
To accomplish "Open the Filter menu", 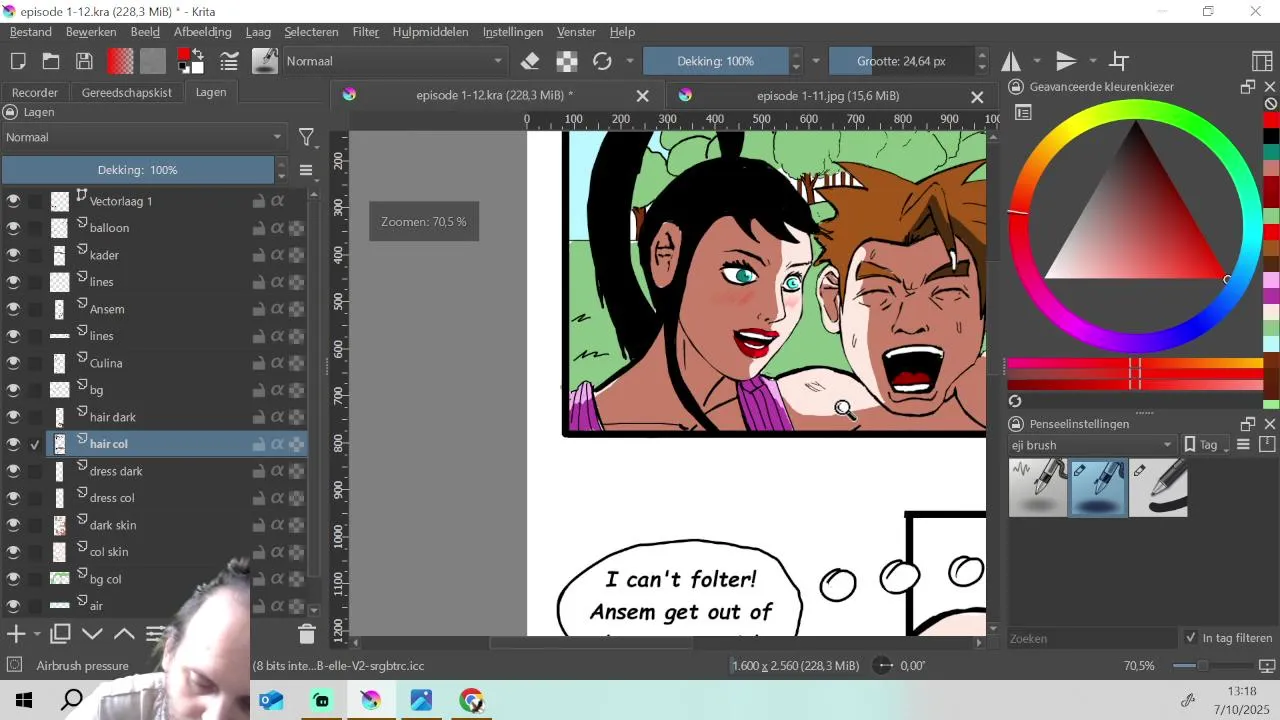I will (366, 32).
